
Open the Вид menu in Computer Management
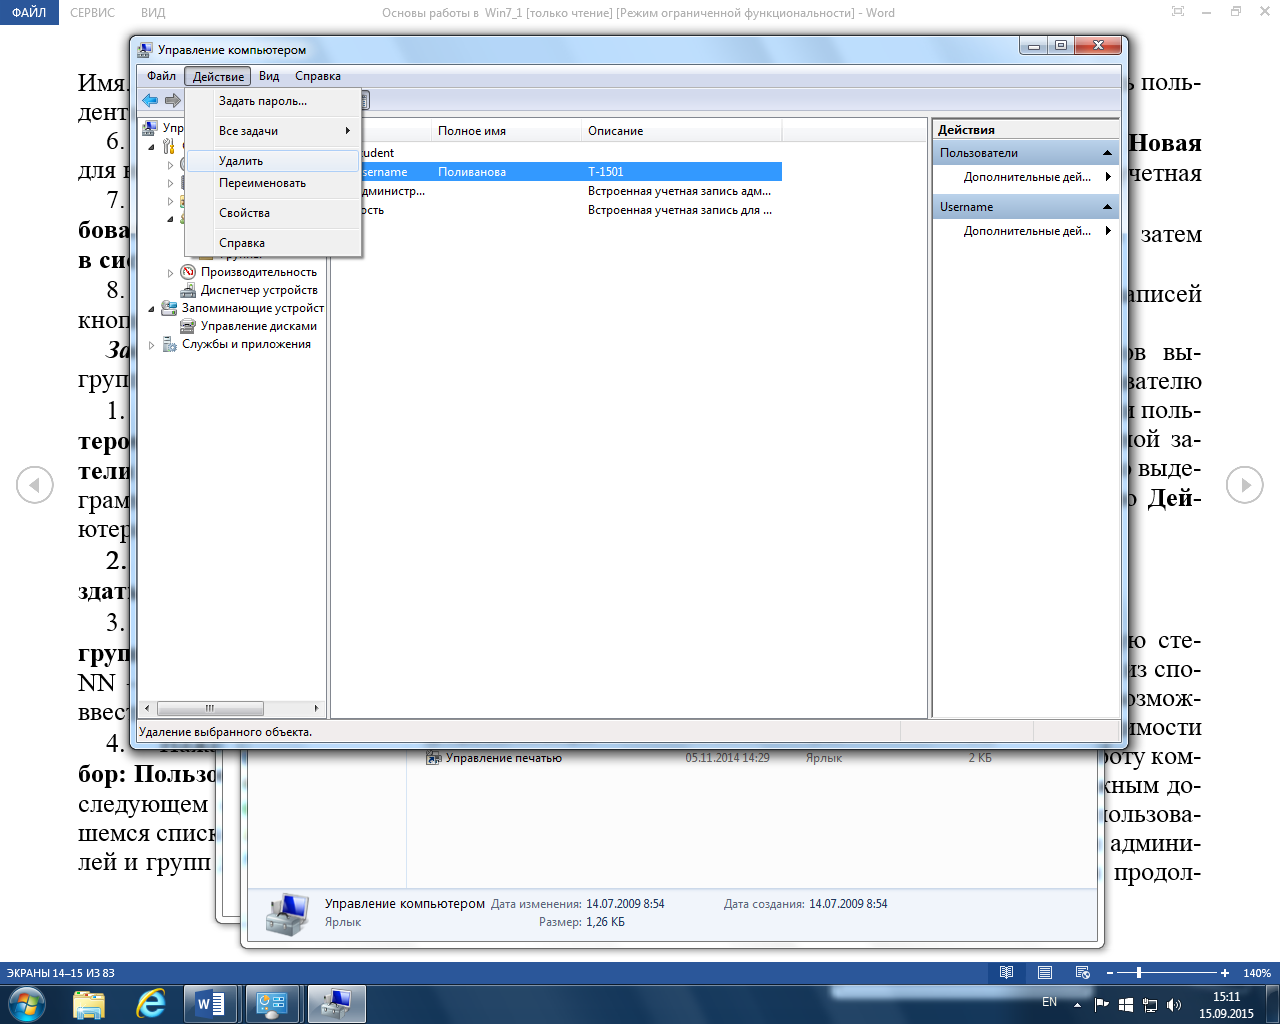269,76
